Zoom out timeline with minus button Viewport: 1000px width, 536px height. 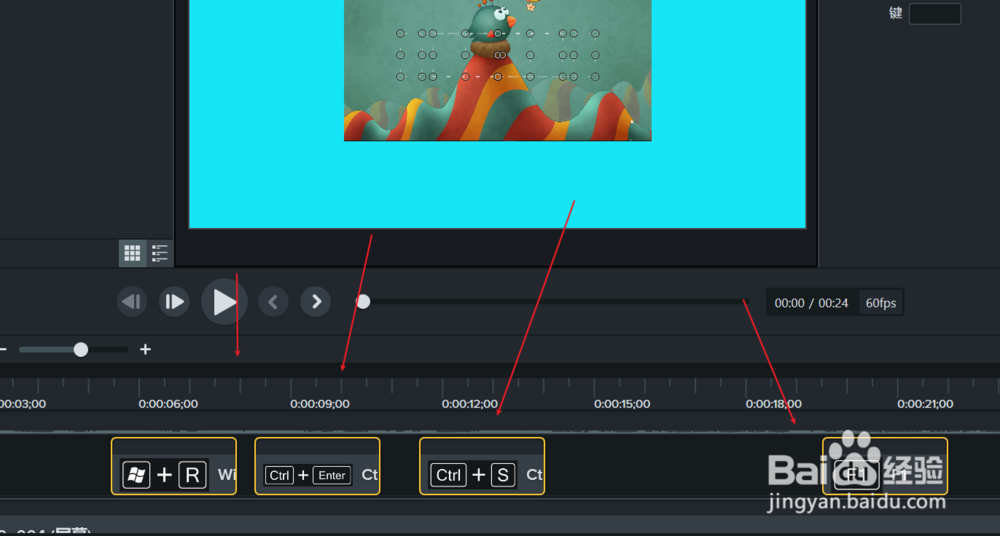[x=3, y=349]
